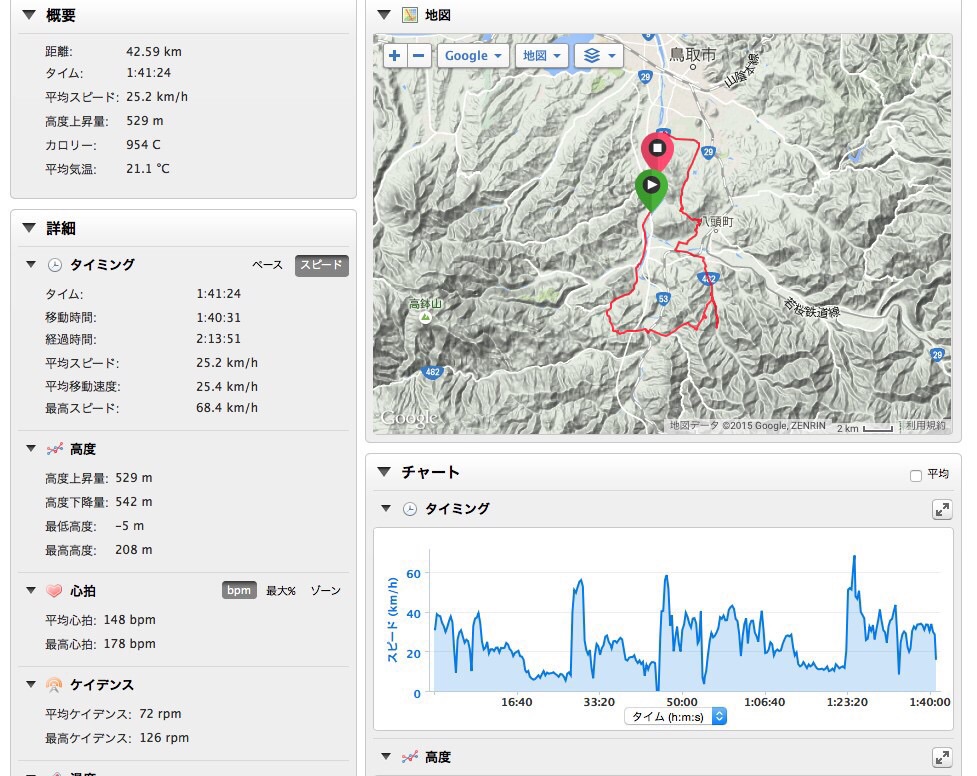977x776 pixels.
Task: Expand the timing chart to full size
Action: (941, 510)
